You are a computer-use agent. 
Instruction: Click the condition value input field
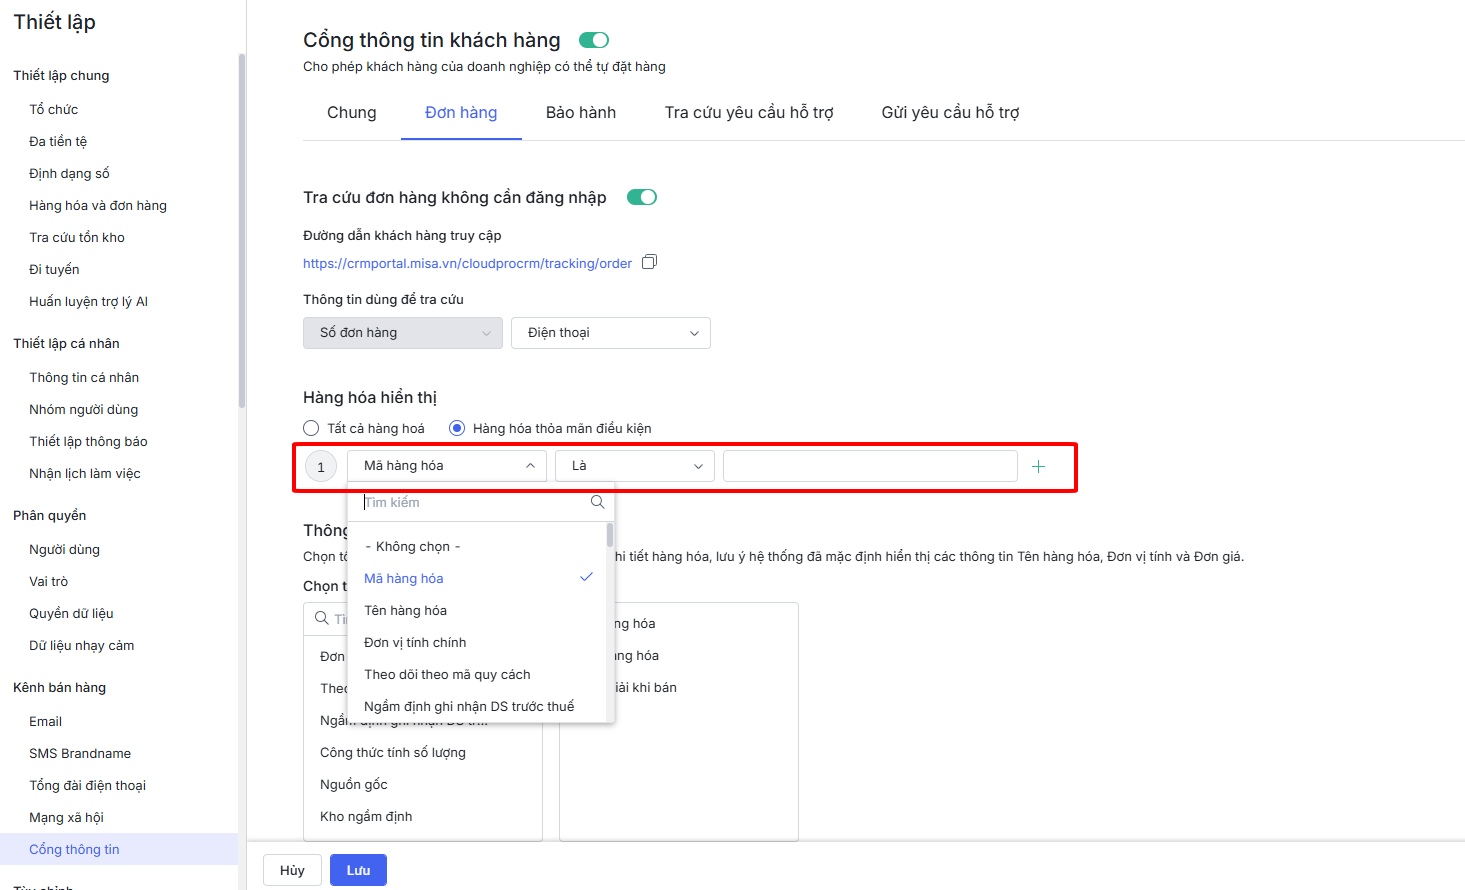point(869,466)
